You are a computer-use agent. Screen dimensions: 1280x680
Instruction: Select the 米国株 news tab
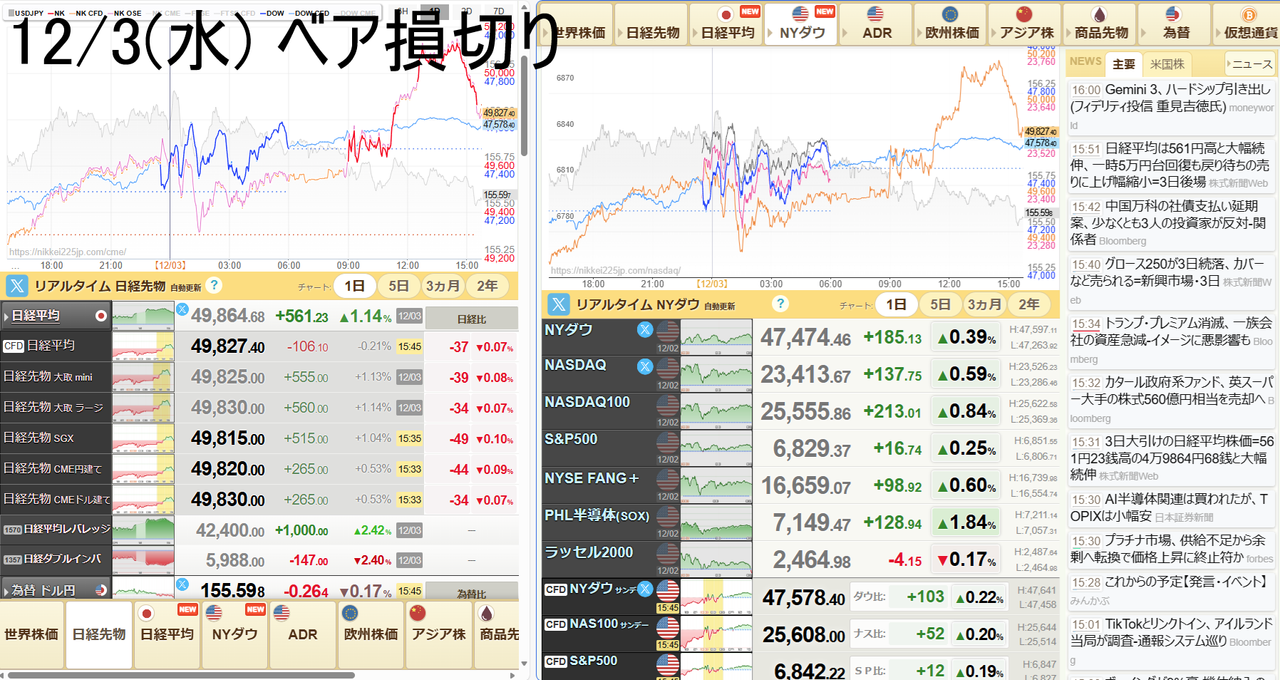pos(1167,64)
